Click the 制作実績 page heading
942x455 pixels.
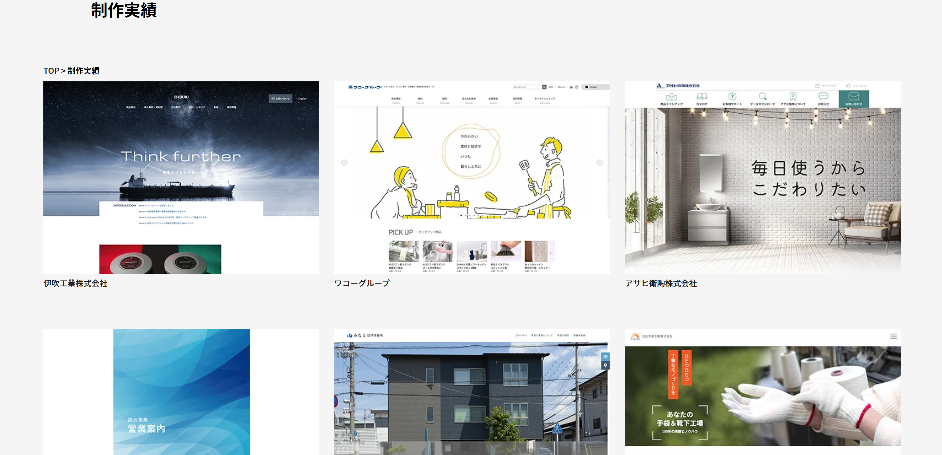pyautogui.click(x=123, y=11)
